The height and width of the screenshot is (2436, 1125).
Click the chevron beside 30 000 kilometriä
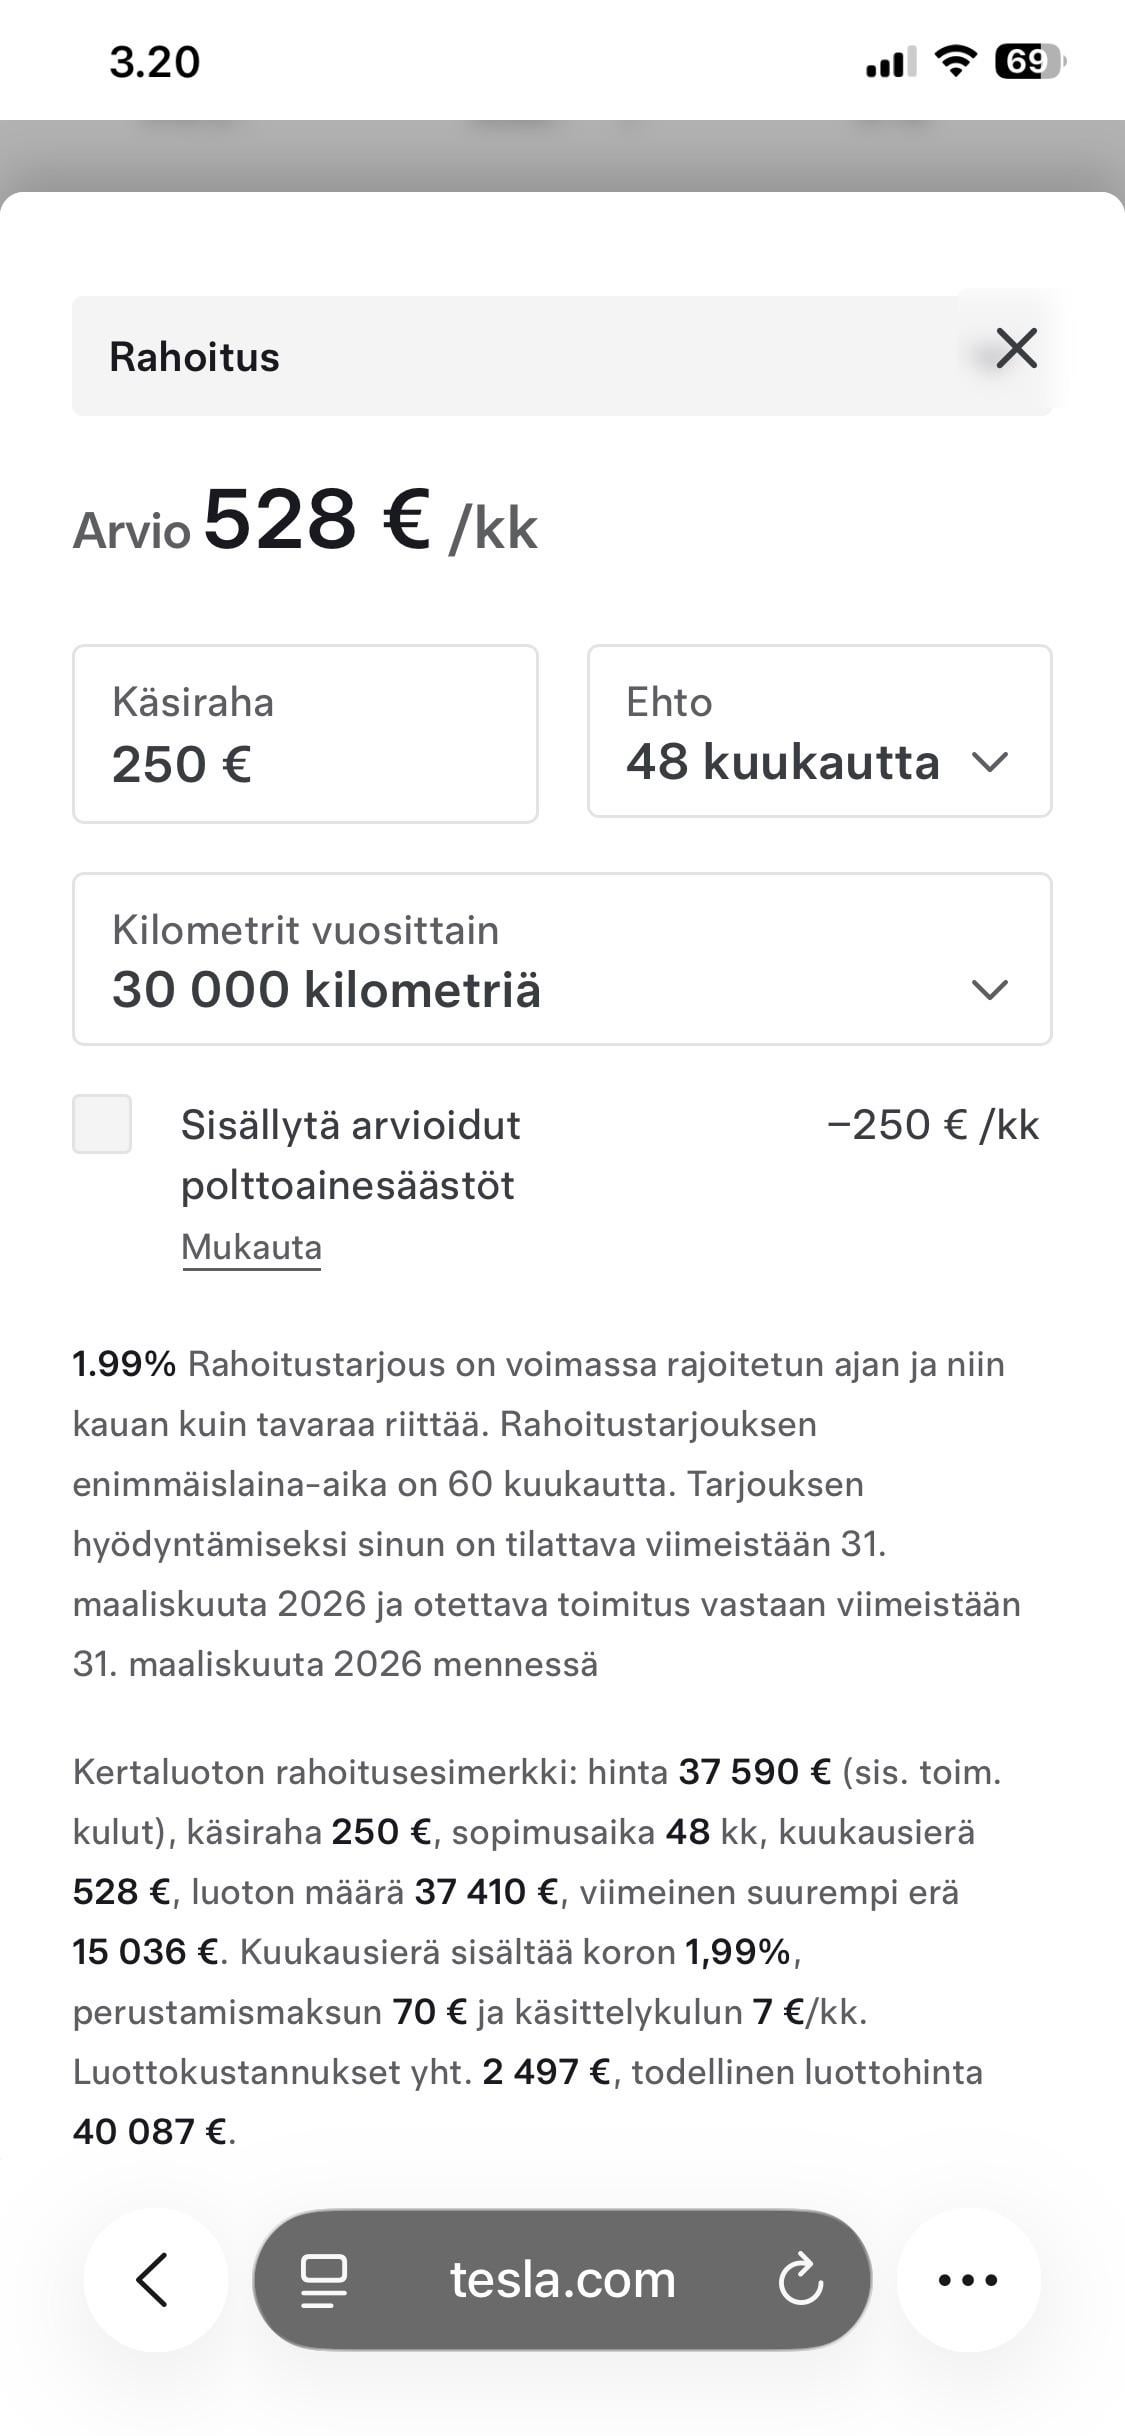pyautogui.click(x=989, y=990)
